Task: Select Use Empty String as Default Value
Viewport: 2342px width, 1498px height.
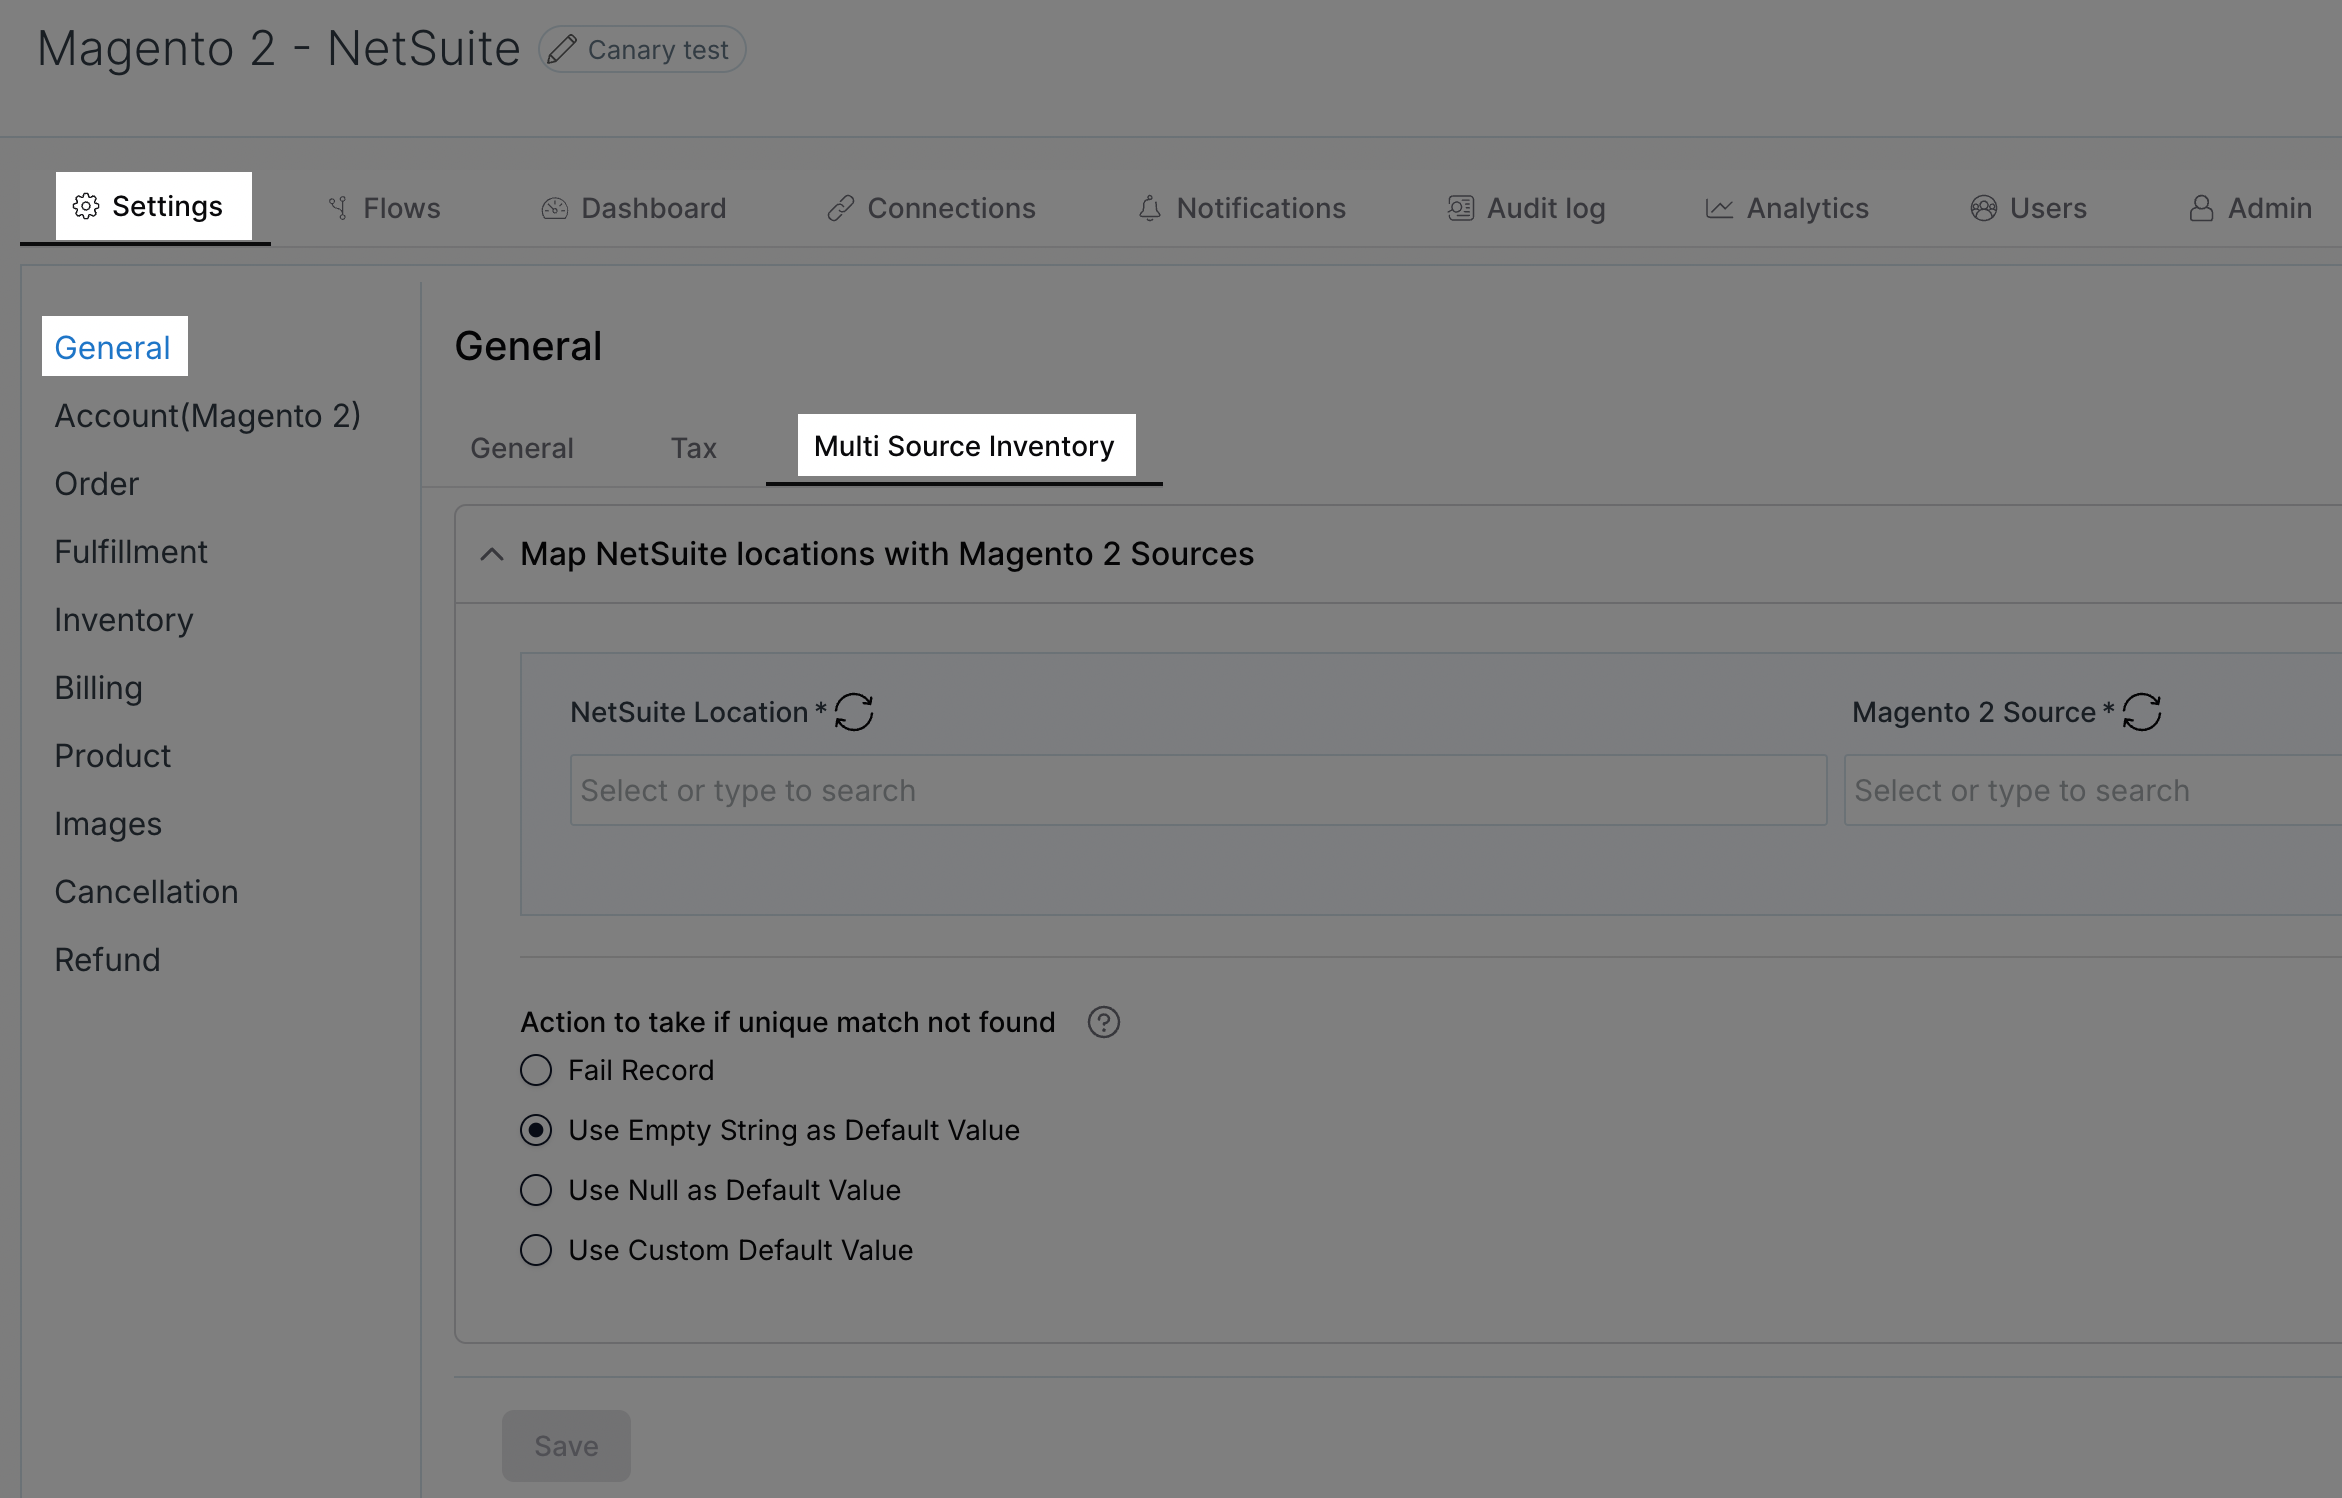Action: tap(536, 1130)
